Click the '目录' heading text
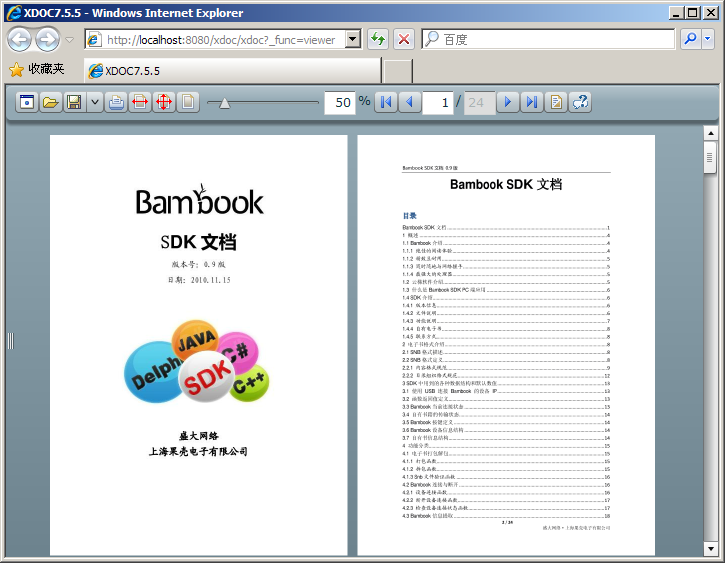This screenshot has height=563, width=725. point(410,216)
